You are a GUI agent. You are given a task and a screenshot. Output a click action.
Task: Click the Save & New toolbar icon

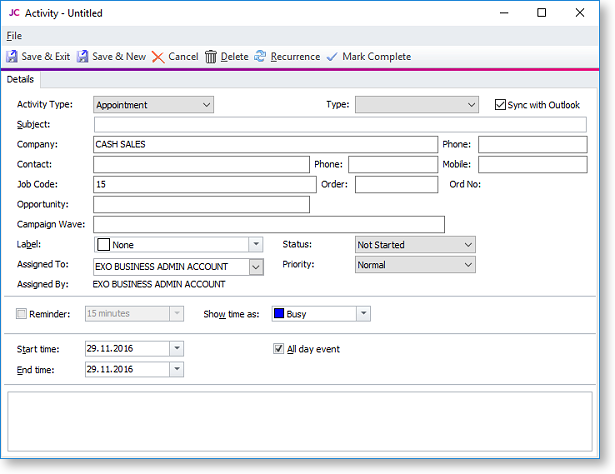(x=83, y=57)
